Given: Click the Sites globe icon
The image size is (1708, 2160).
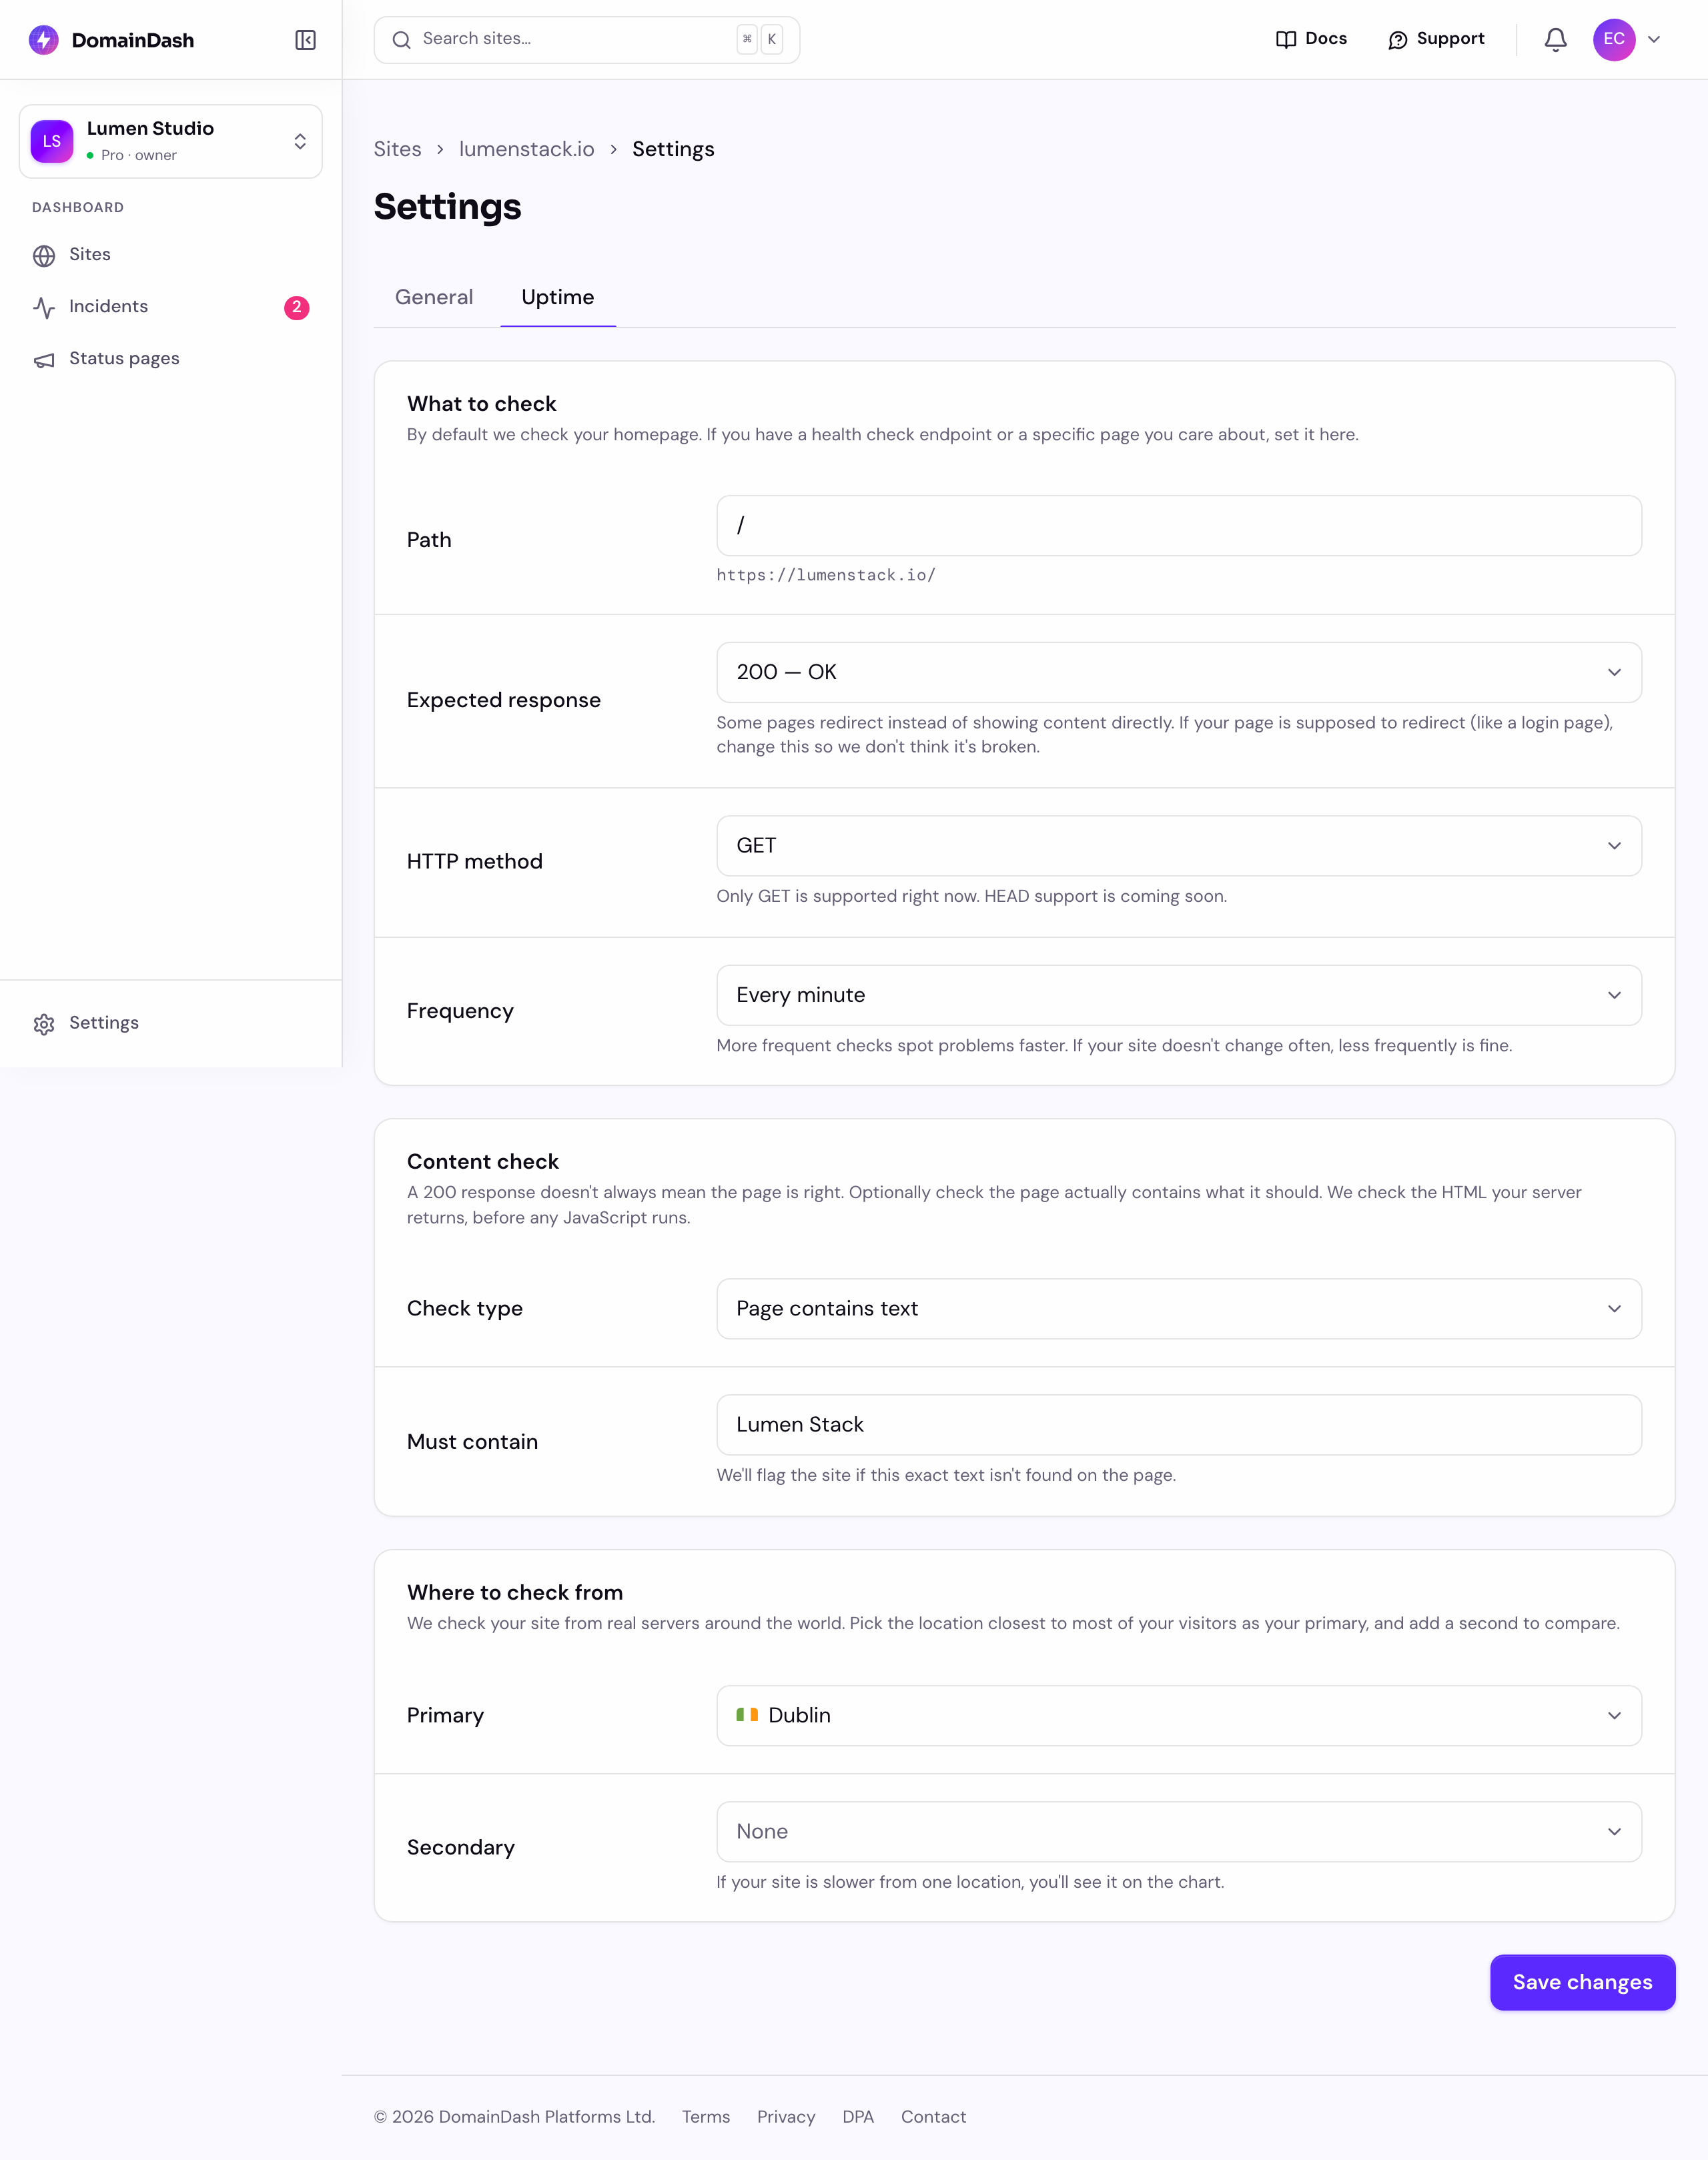Looking at the screenshot, I should 44,255.
